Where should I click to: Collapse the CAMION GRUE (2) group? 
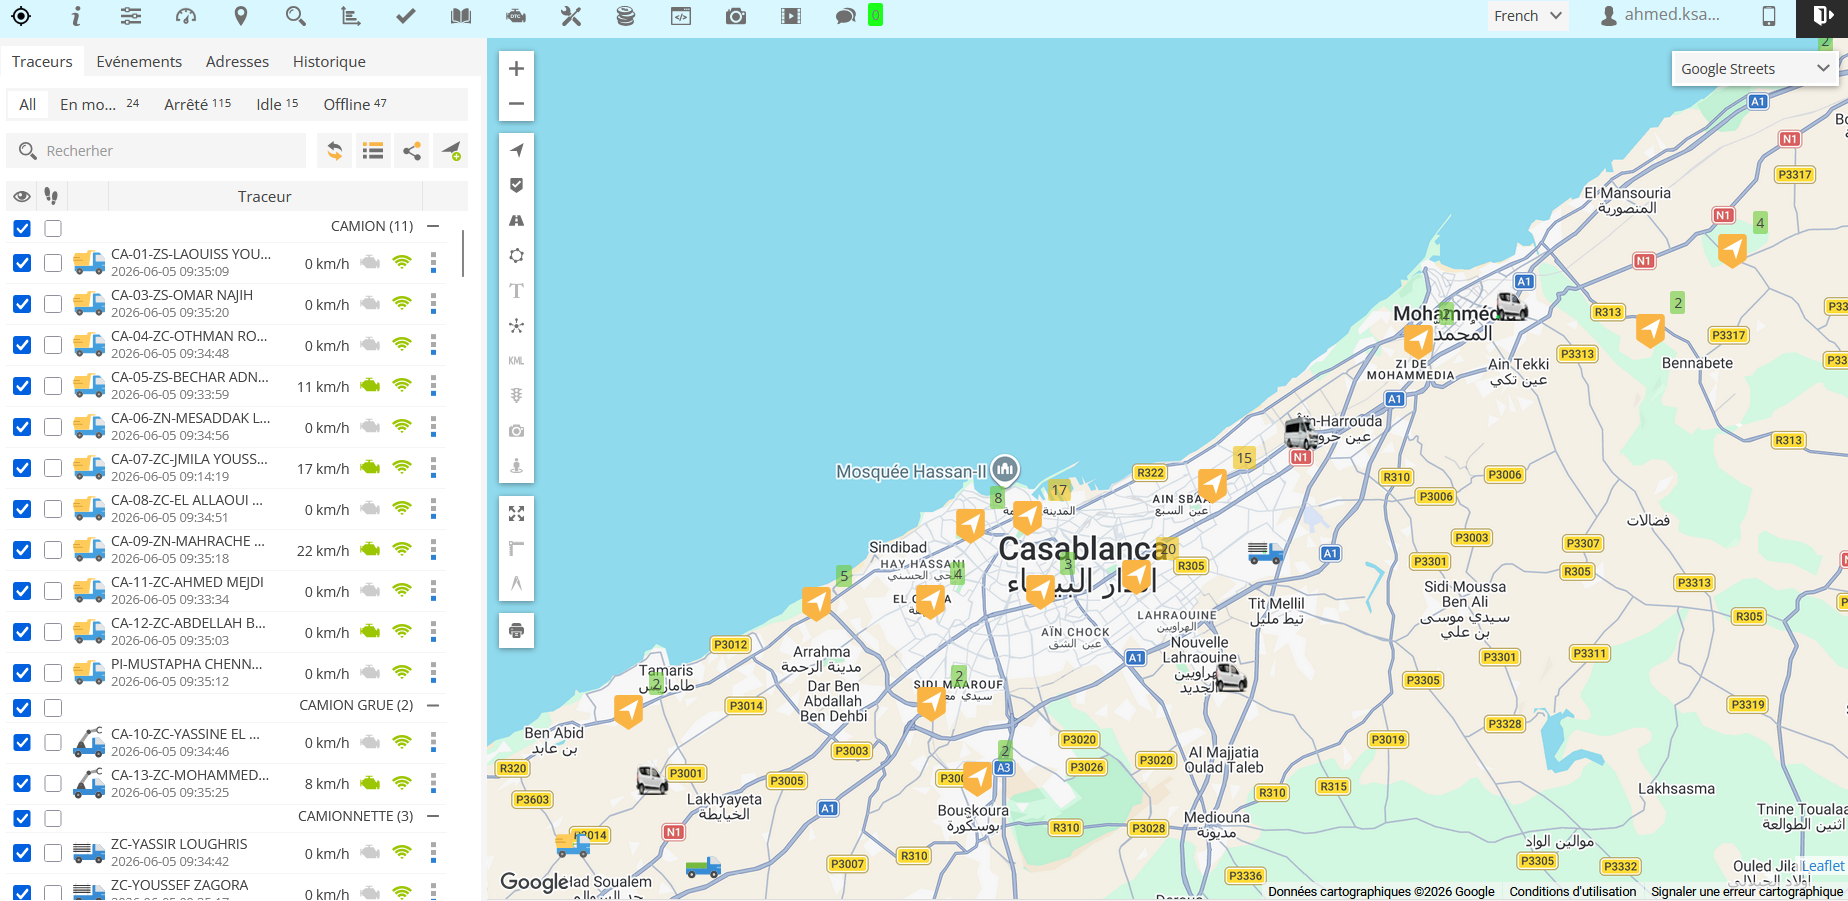click(x=433, y=705)
